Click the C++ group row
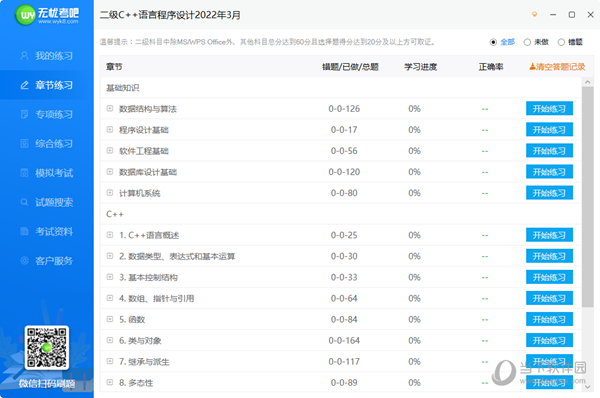 coord(341,214)
